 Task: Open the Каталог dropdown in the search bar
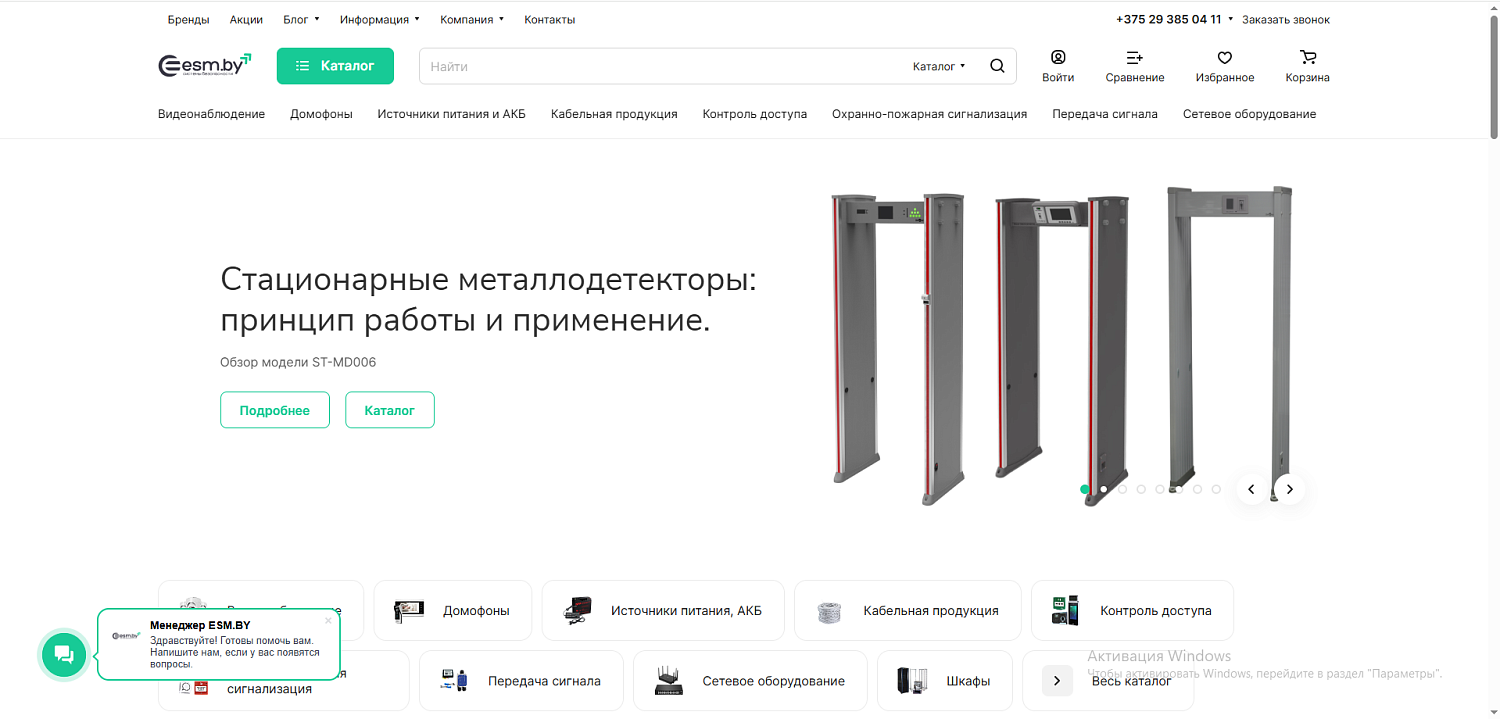tap(938, 66)
